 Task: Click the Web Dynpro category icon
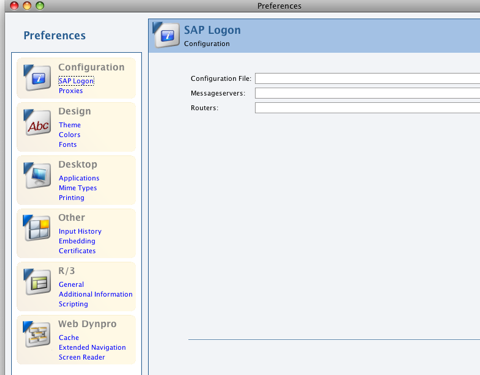pyautogui.click(x=37, y=334)
